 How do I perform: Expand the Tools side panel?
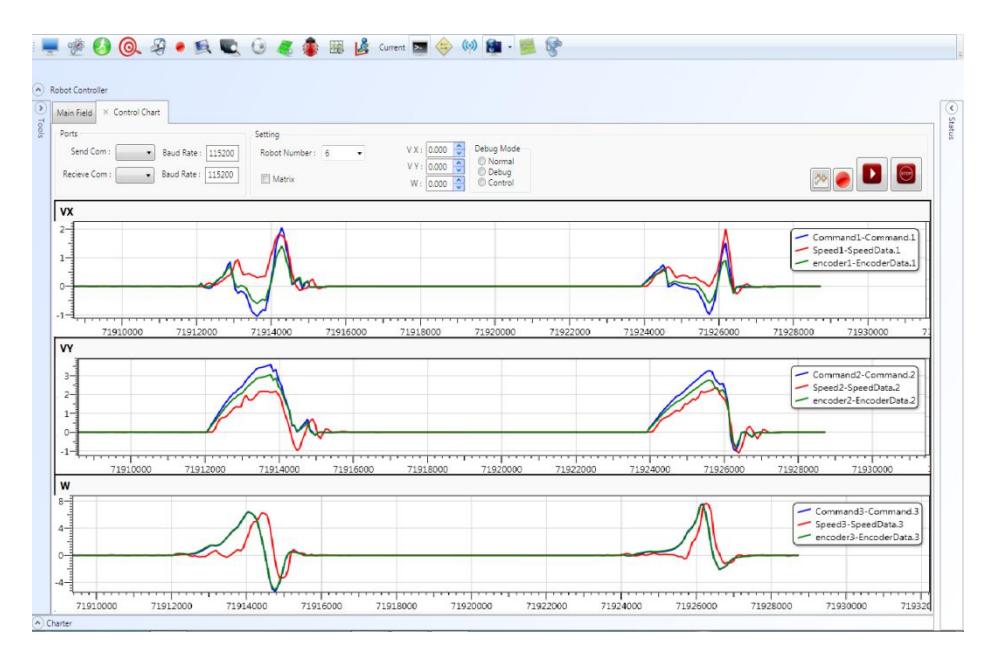pyautogui.click(x=41, y=108)
